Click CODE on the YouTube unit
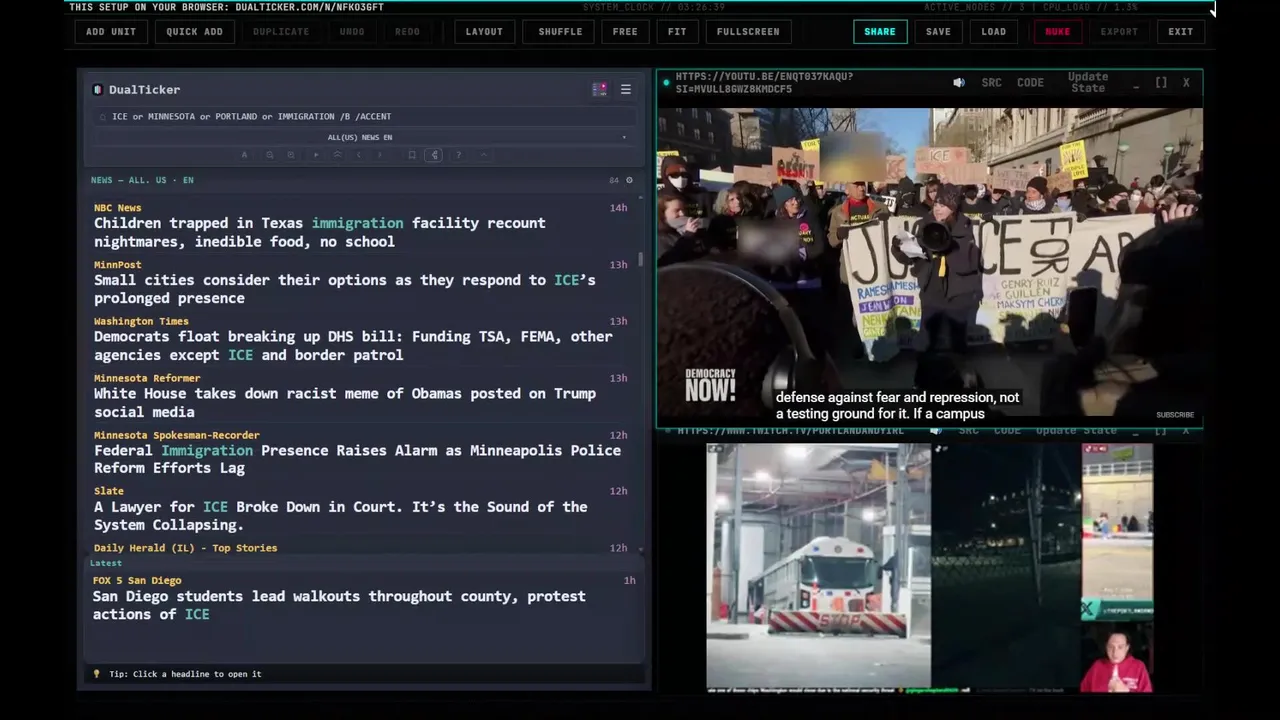 coord(1030,83)
